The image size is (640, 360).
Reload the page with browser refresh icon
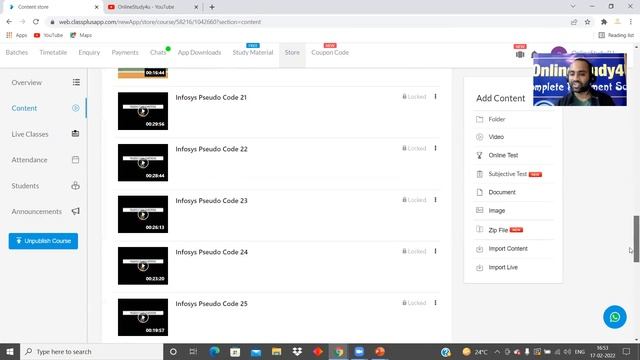click(36, 22)
